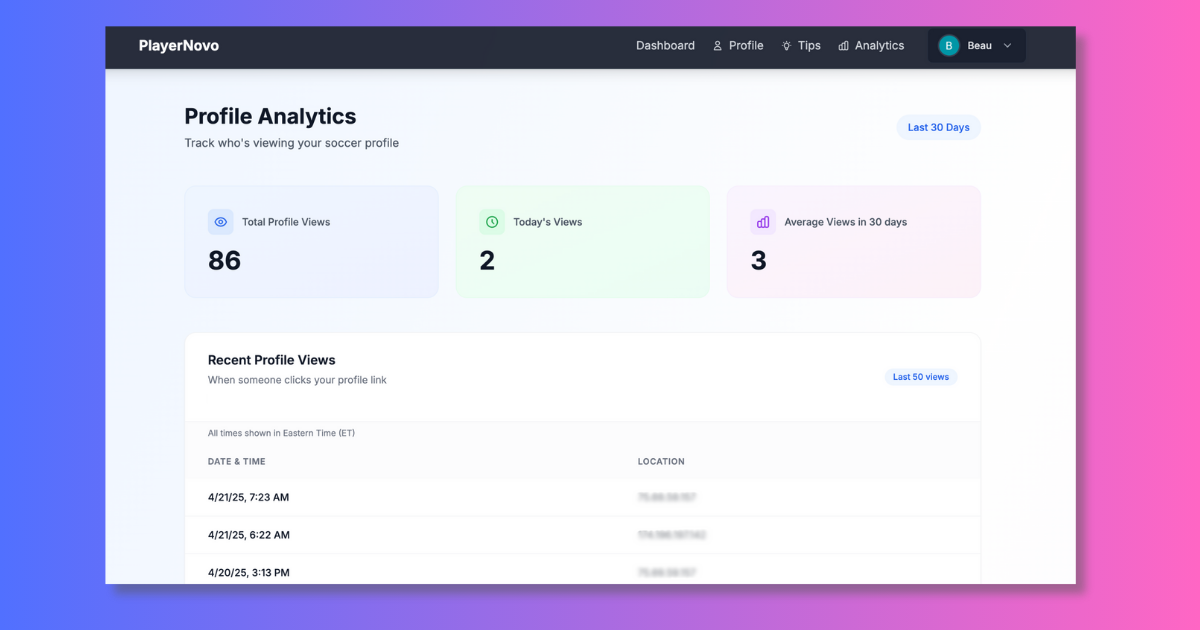Open the Tips section
The width and height of the screenshot is (1200, 630).
coord(809,45)
